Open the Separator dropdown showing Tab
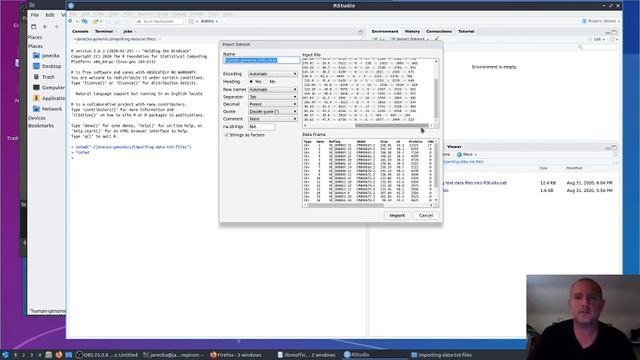Image resolution: width=640 pixels, height=360 pixels. click(x=273, y=97)
